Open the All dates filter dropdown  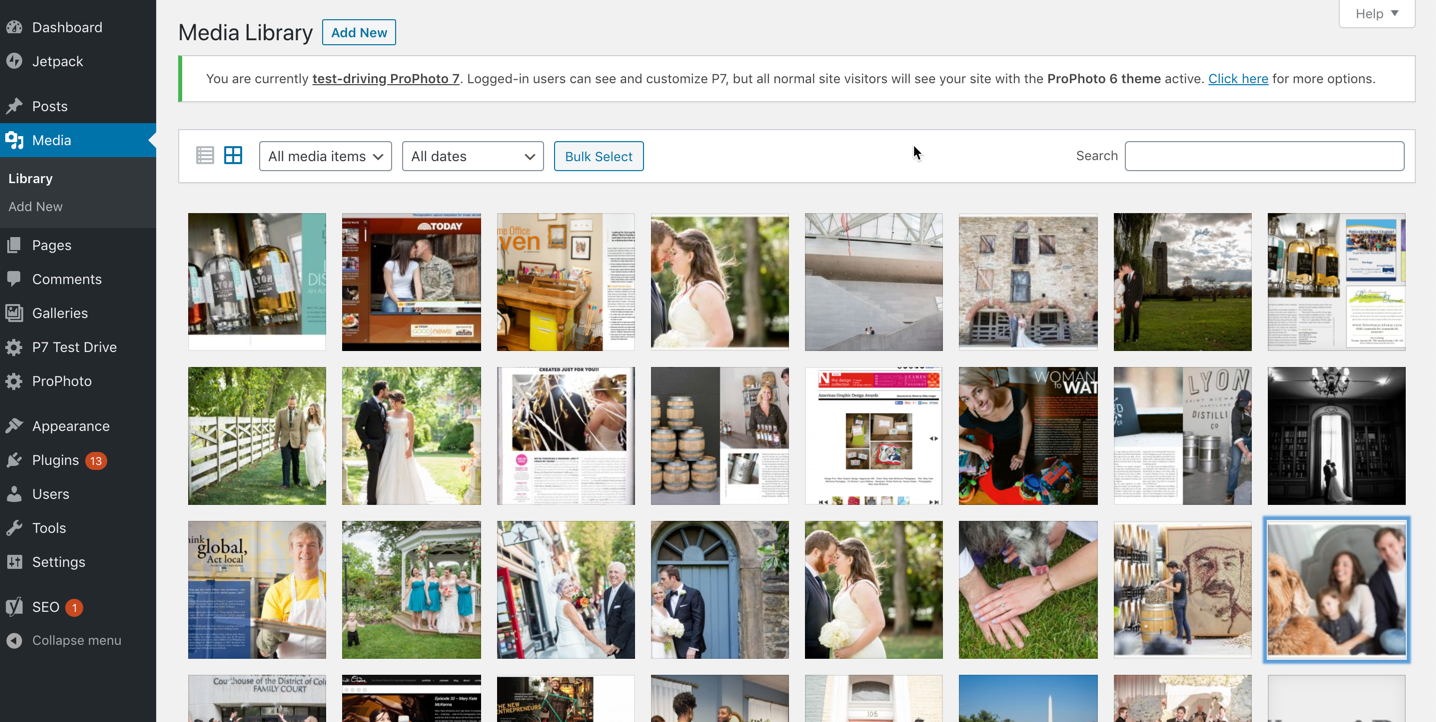point(472,156)
